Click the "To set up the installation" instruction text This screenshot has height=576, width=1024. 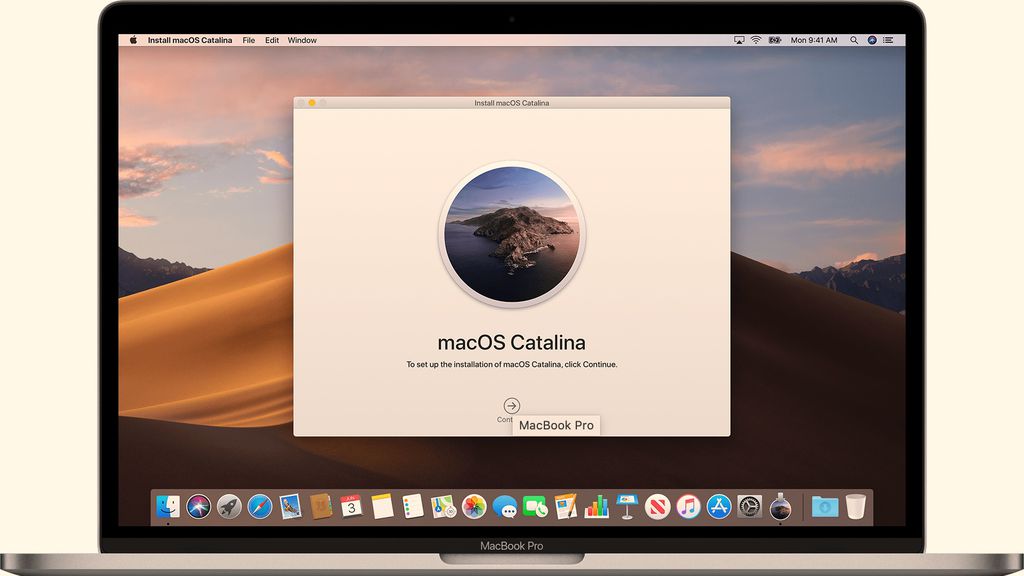[x=511, y=364]
